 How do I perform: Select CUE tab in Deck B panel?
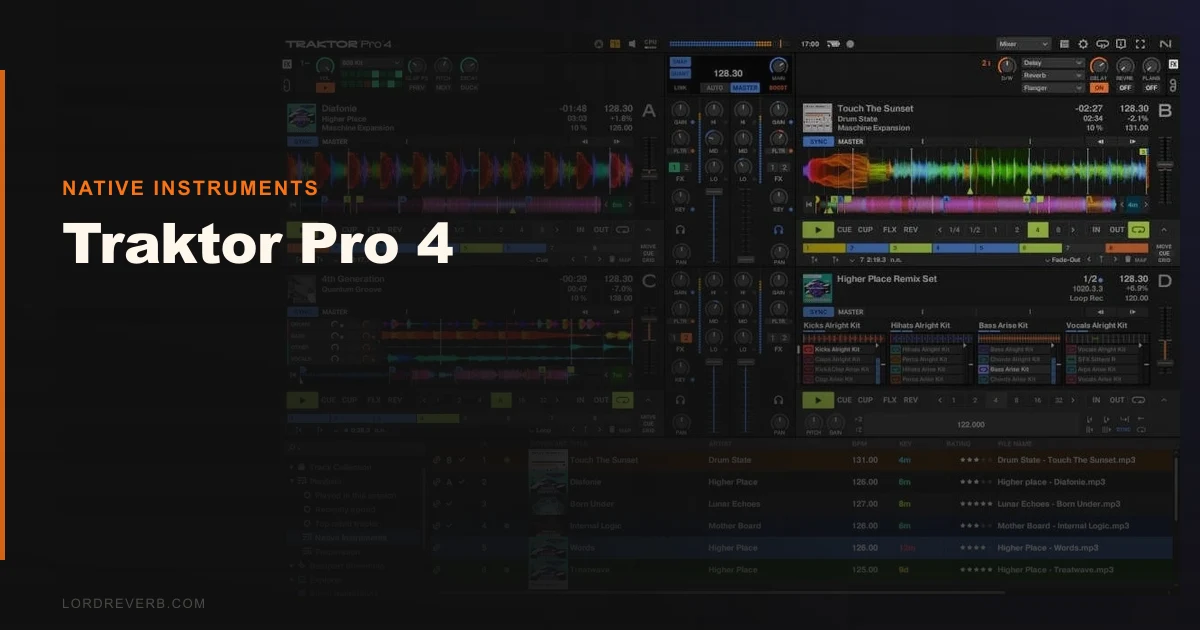pos(1164,252)
